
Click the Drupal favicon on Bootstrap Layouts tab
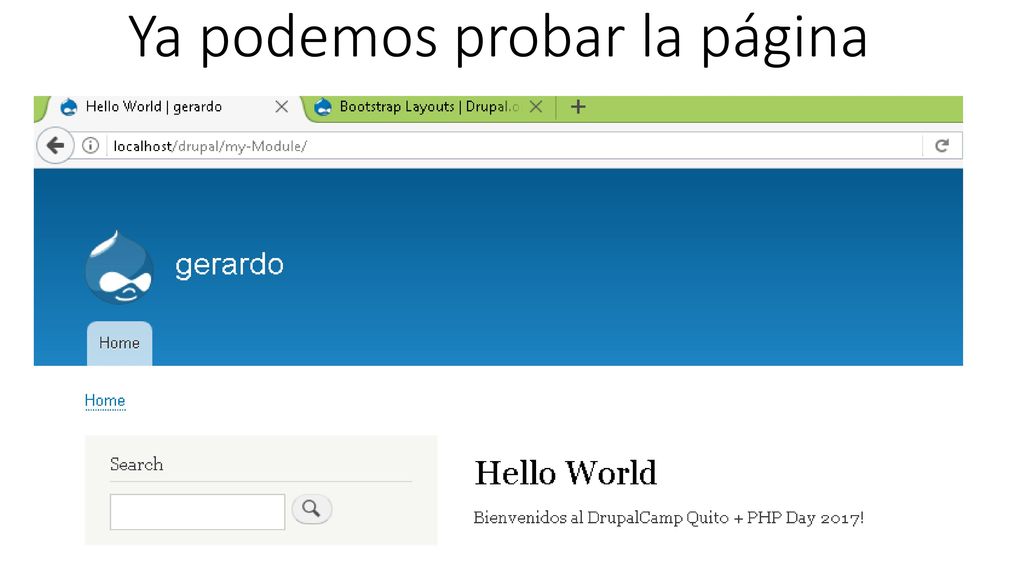(x=323, y=107)
